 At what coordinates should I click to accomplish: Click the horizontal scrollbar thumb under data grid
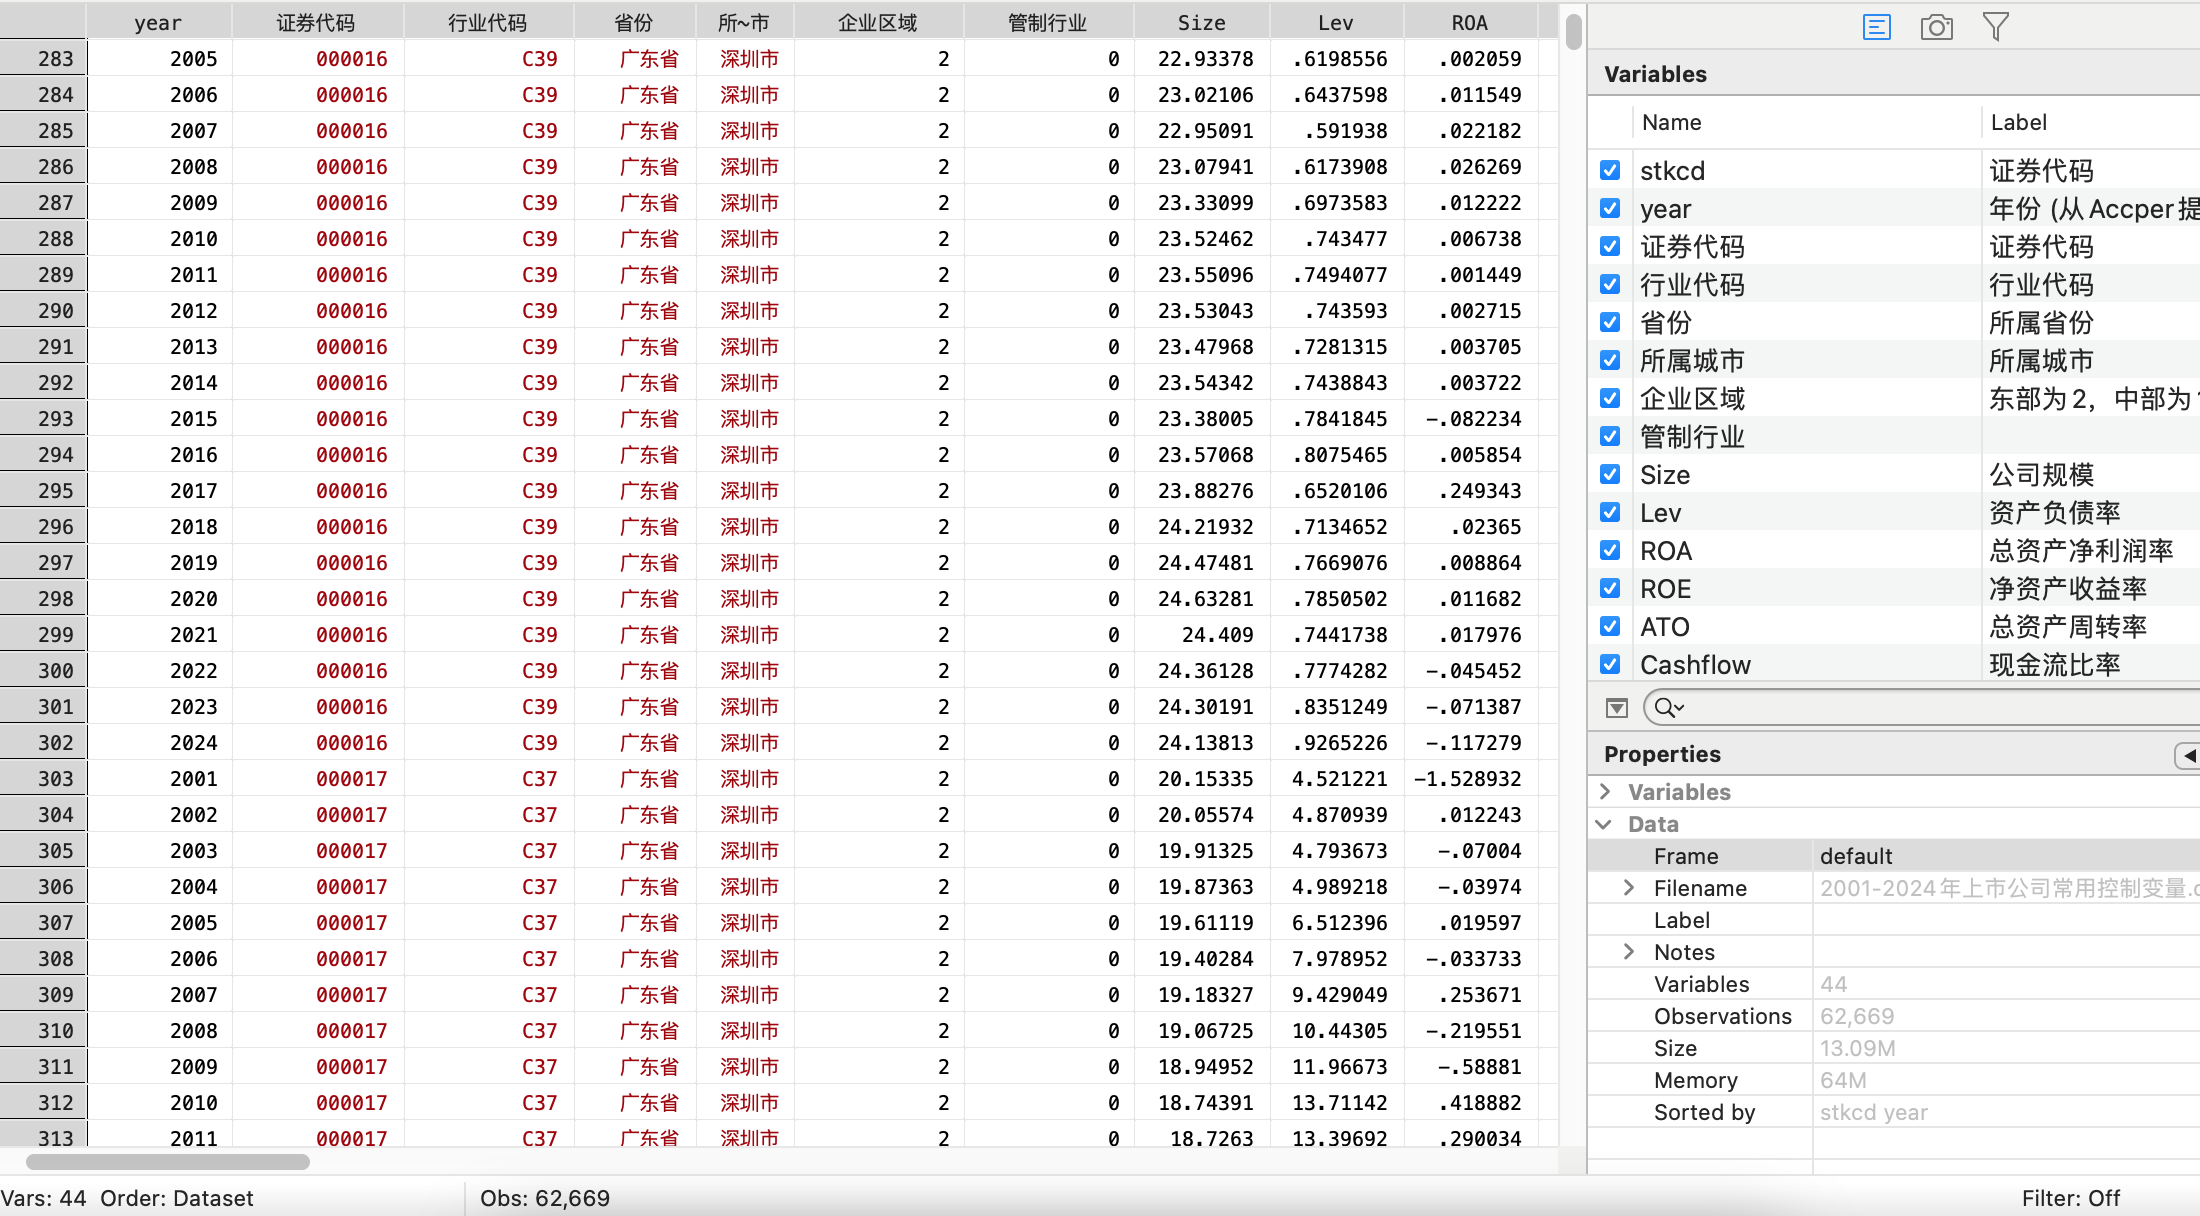[x=167, y=1162]
